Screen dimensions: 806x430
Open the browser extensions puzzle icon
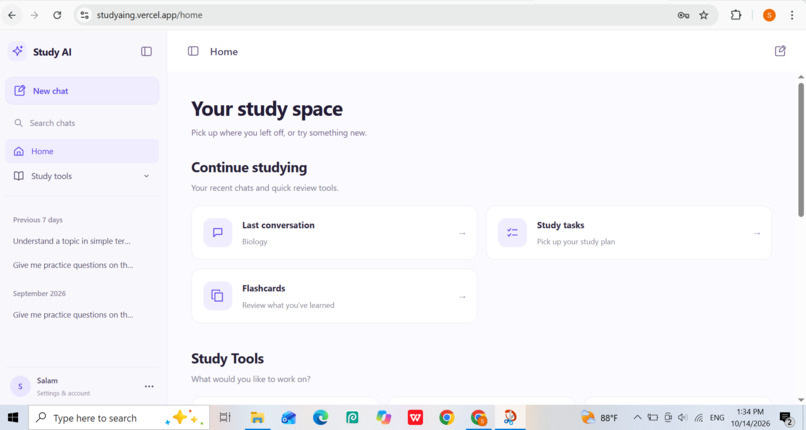[736, 15]
